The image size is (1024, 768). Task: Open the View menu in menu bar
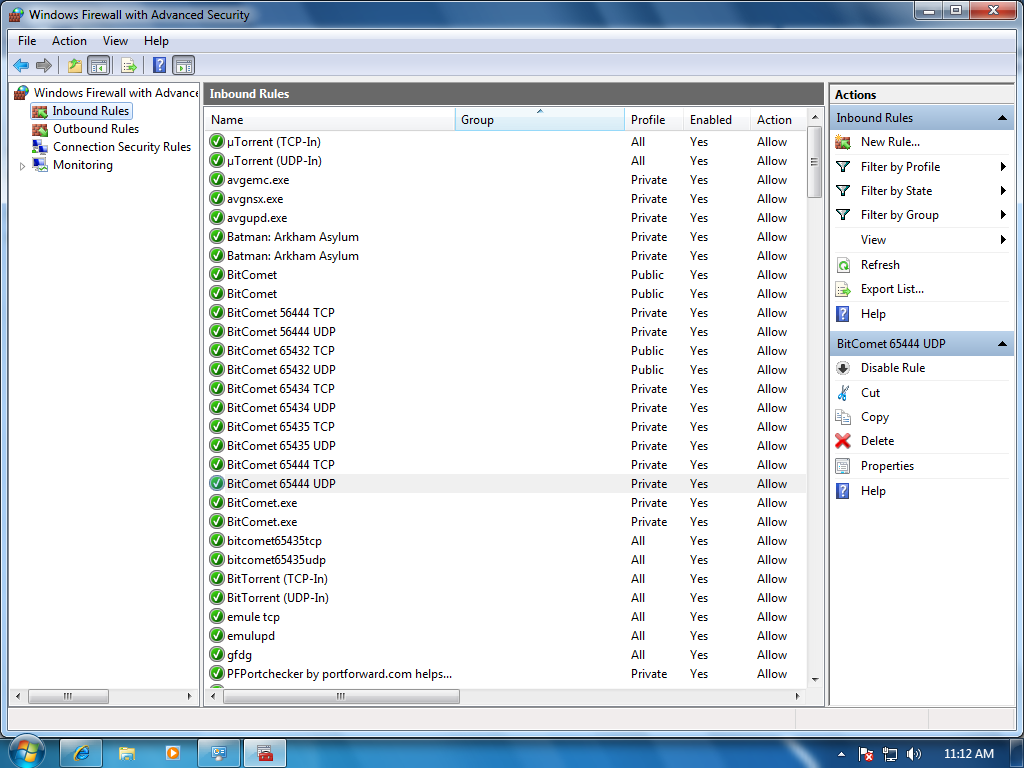(x=115, y=40)
